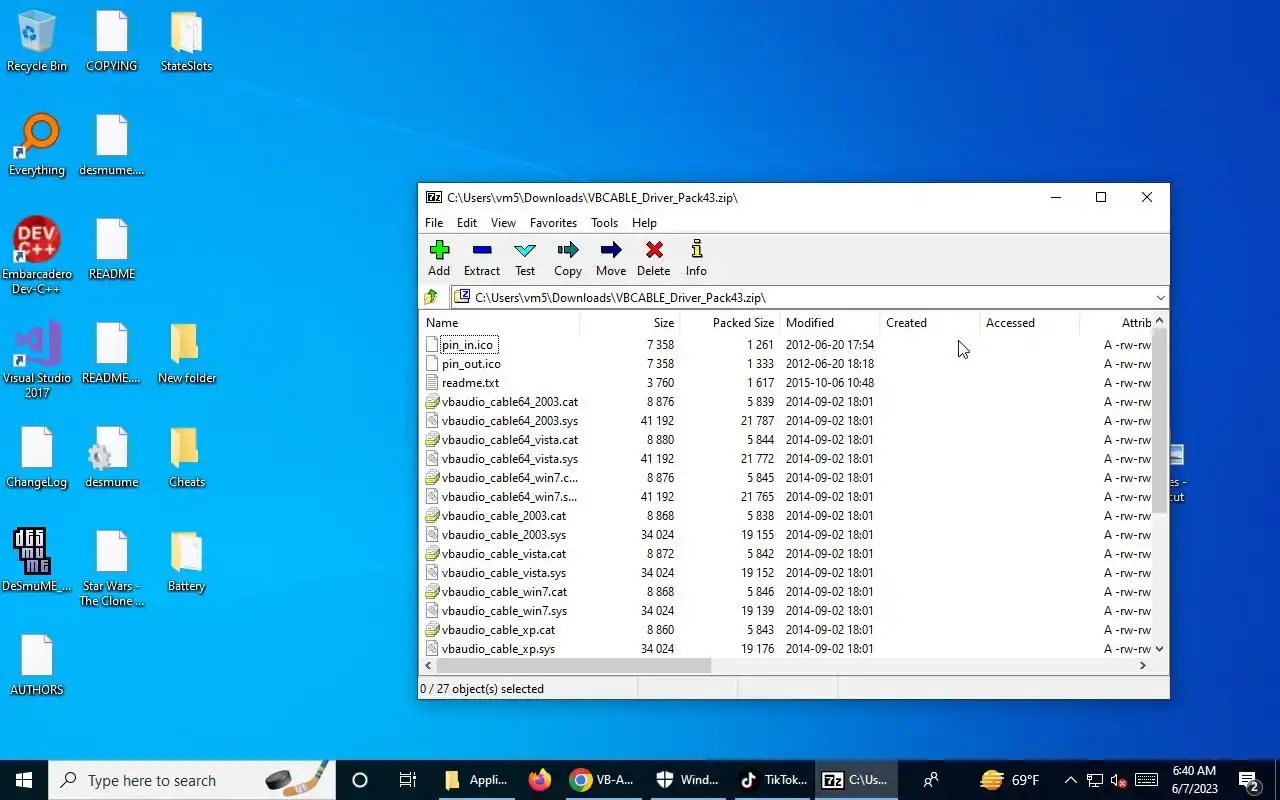
Task: Sort by the Accessed column header
Action: pyautogui.click(x=1030, y=323)
